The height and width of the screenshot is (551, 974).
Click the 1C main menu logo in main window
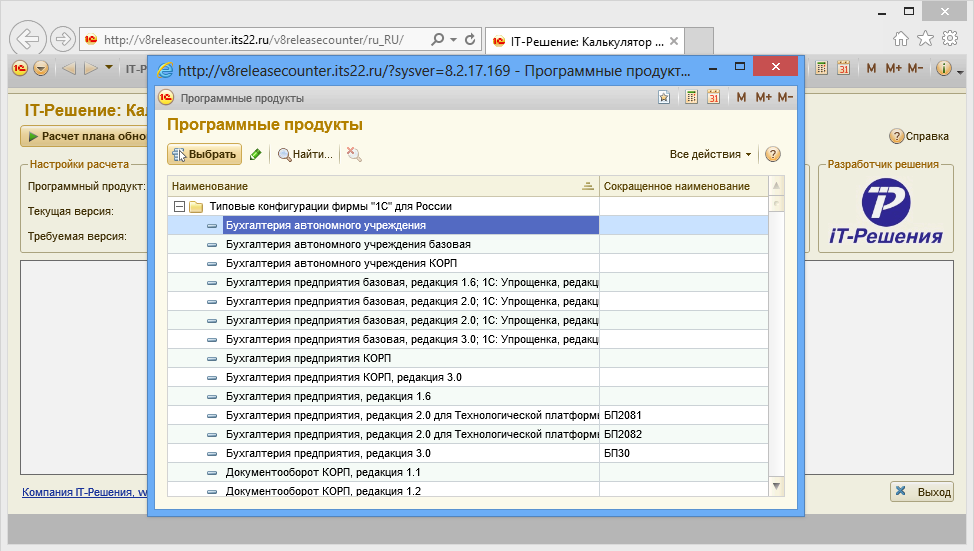tap(20, 68)
